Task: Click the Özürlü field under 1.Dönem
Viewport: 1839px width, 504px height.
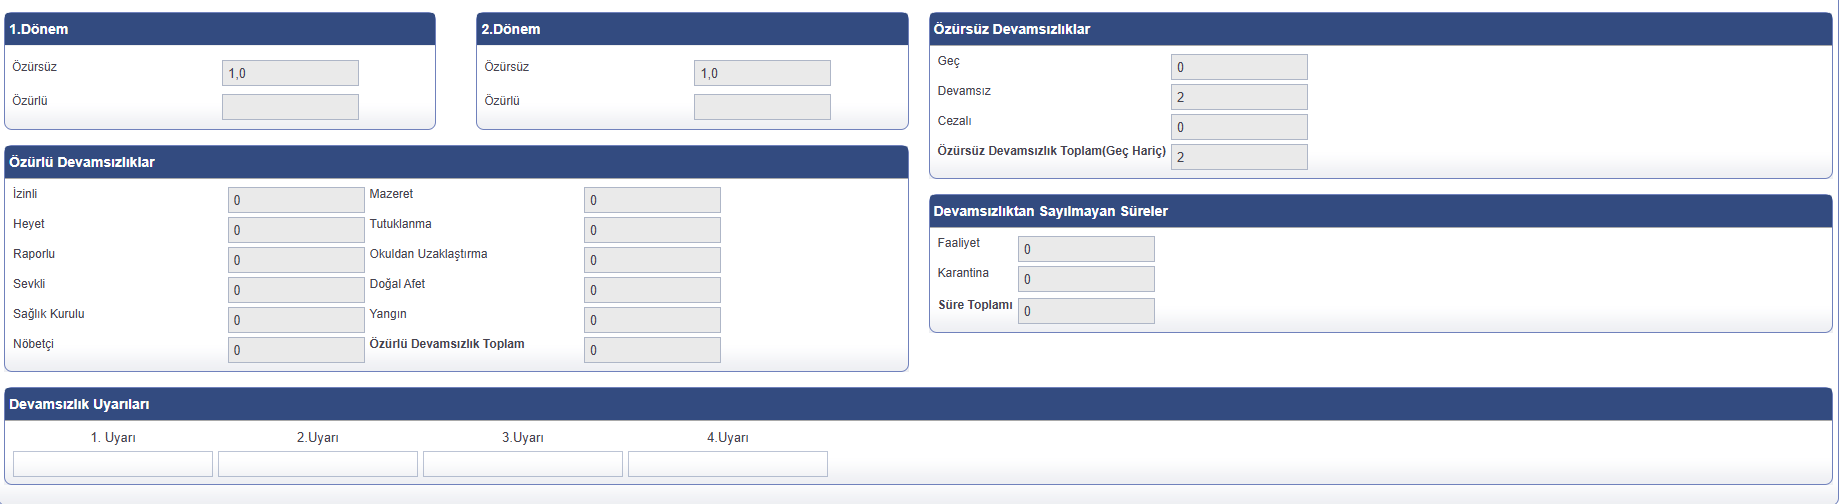Action: click(x=290, y=107)
